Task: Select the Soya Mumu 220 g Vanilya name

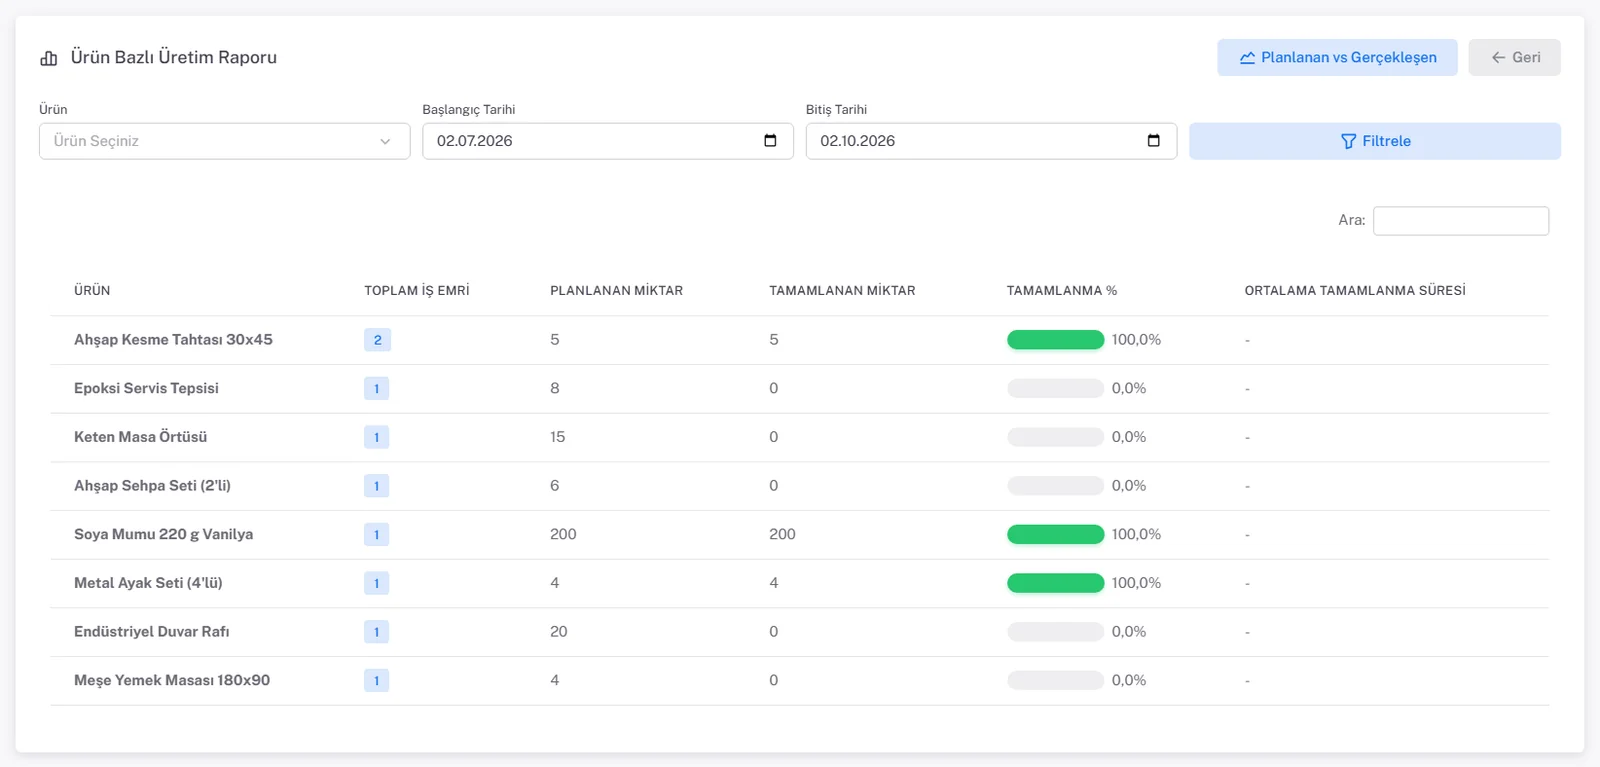Action: (163, 535)
